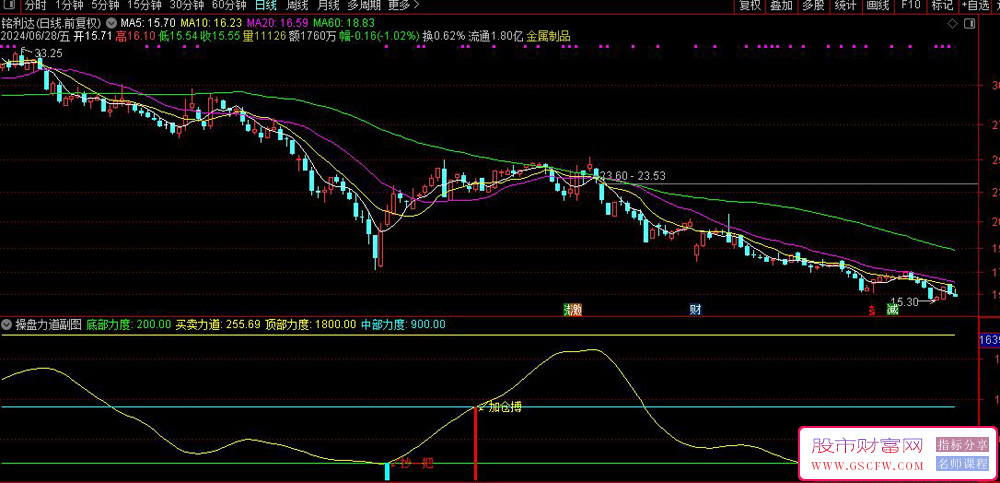Image resolution: width=1000 pixels, height=483 pixels.
Task: Click the 叠加 overlay button
Action: pyautogui.click(x=781, y=6)
